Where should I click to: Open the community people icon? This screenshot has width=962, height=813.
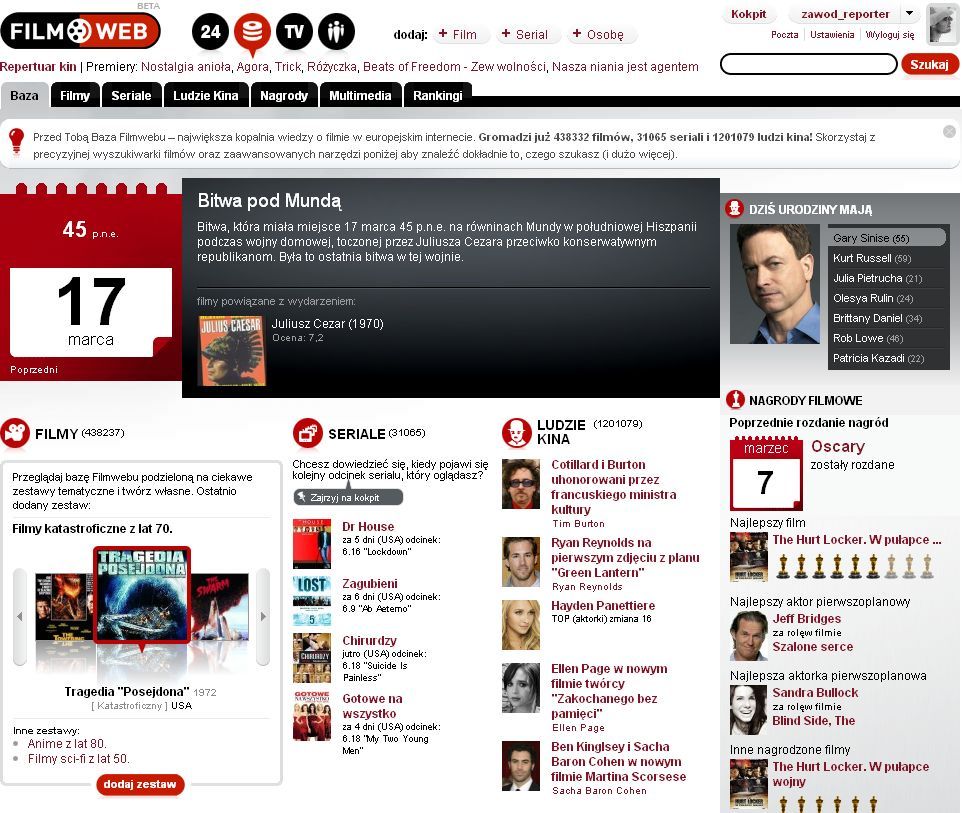336,31
